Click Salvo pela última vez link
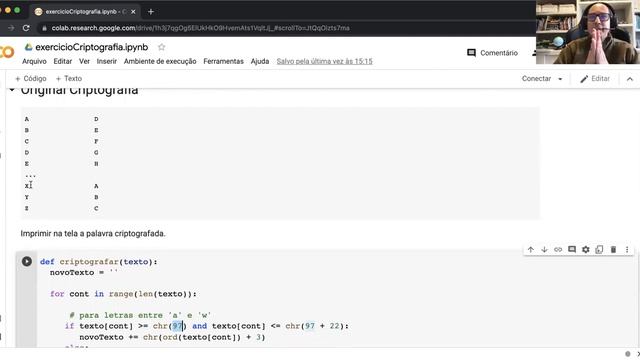 [324, 61]
